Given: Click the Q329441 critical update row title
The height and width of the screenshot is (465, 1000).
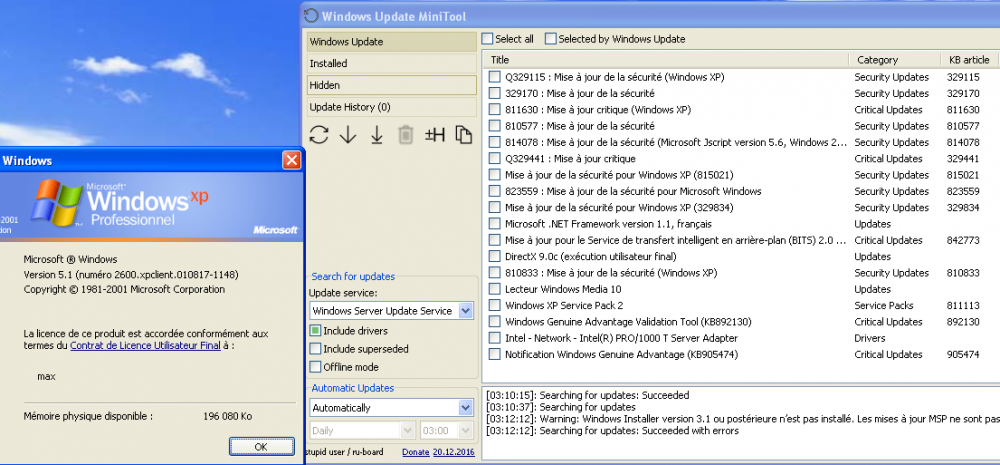Looking at the screenshot, I should point(570,159).
